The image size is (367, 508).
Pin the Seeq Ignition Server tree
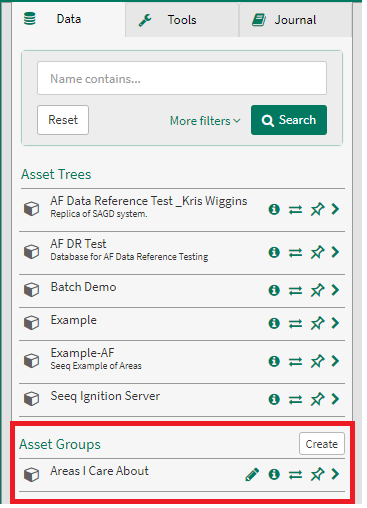(317, 399)
